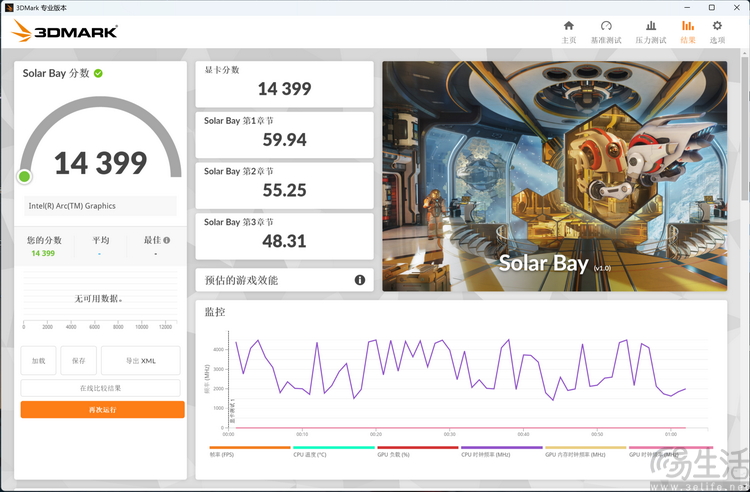The image size is (750, 492).
Task: Click the 无可用数据 message
Action: 99,299
